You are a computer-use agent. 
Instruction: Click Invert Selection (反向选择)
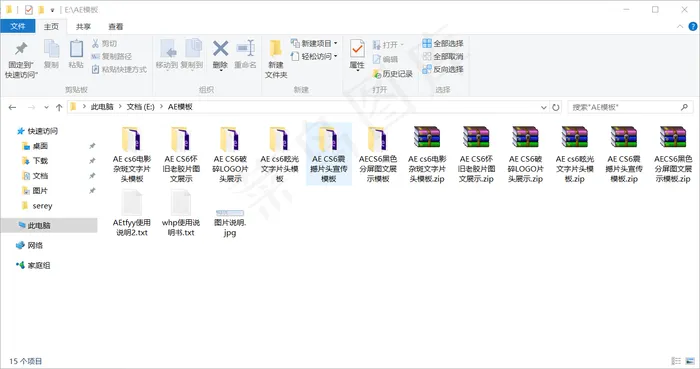tap(443, 69)
